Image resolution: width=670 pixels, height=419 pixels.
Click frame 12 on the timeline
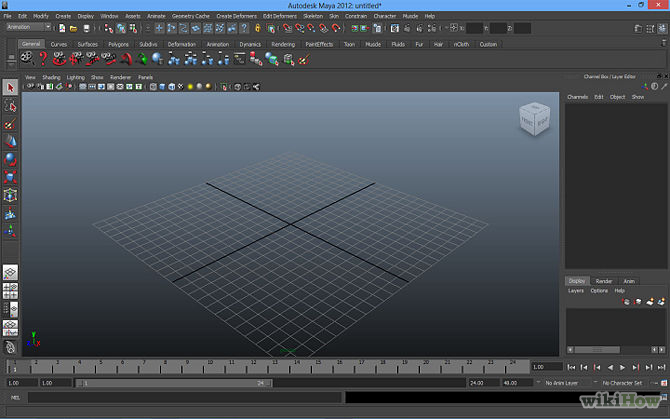pos(253,367)
